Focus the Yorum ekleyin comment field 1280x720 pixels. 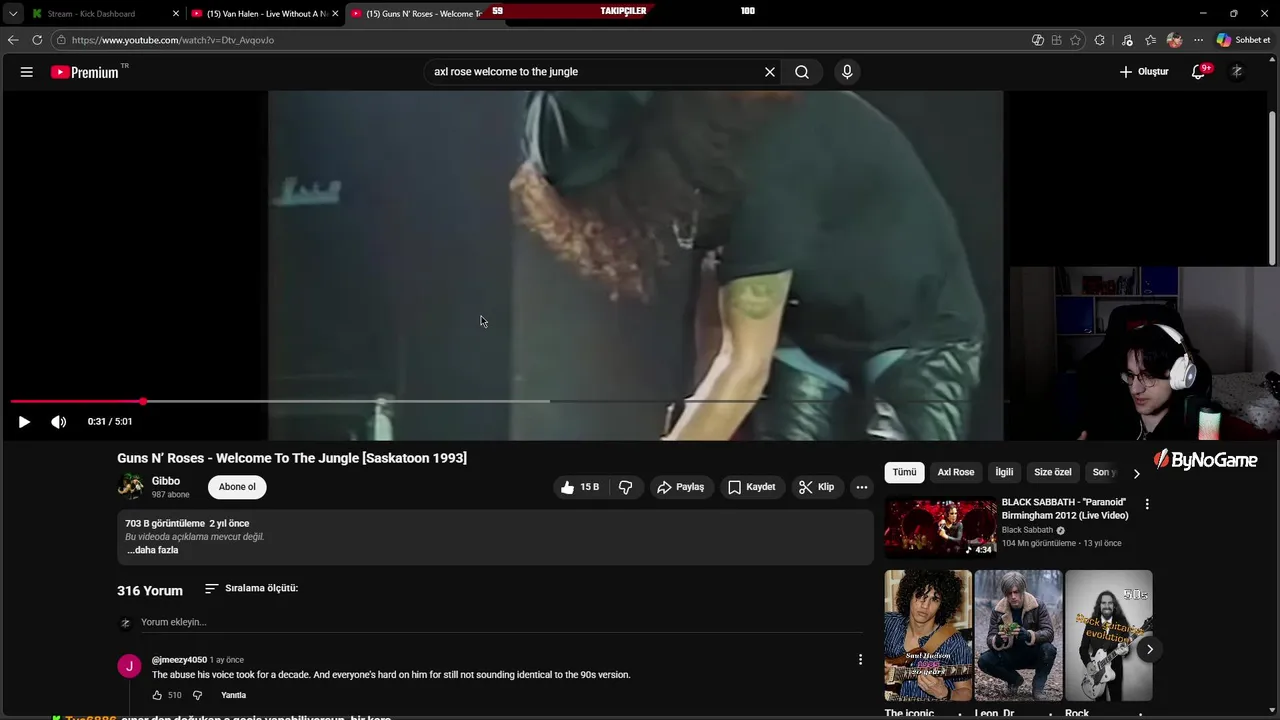point(500,622)
